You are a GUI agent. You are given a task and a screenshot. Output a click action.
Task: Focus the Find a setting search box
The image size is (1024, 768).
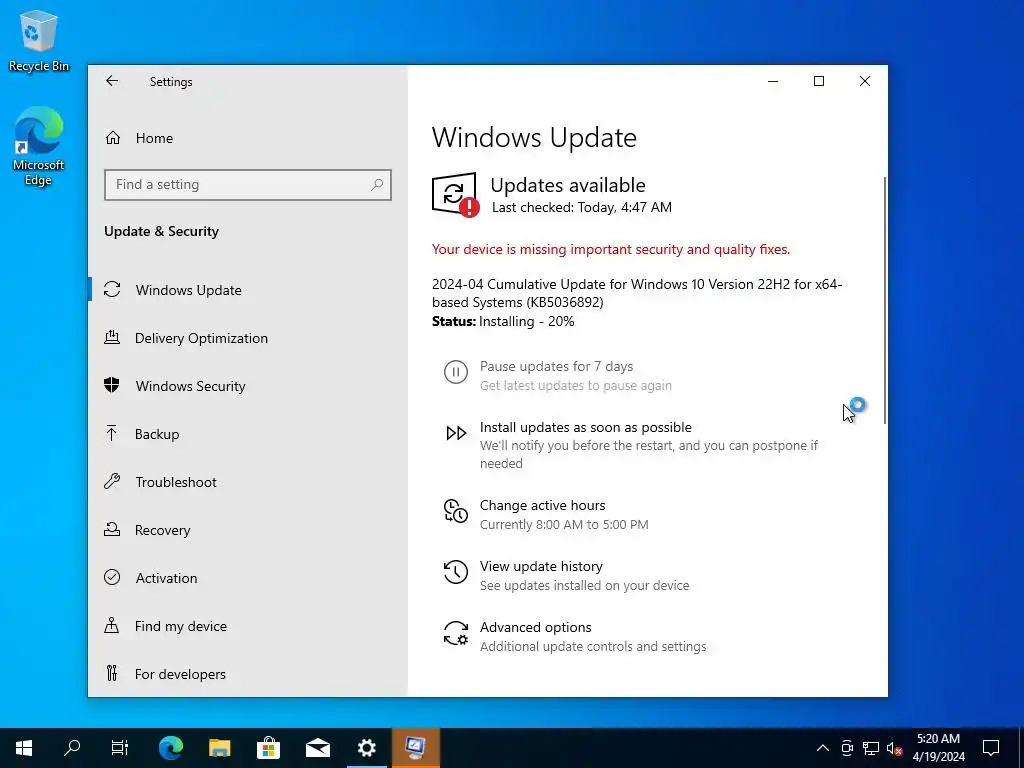tap(248, 185)
